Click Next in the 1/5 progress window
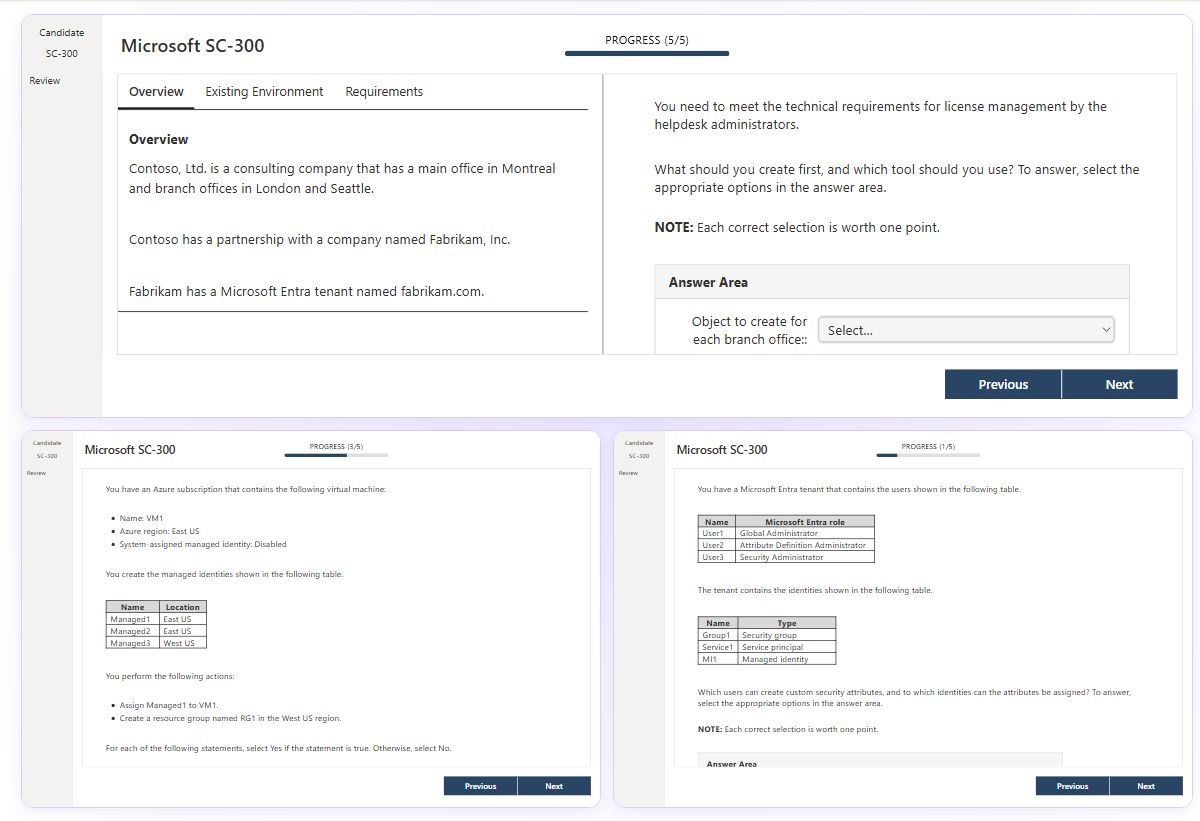This screenshot has width=1200, height=821. point(1146,786)
